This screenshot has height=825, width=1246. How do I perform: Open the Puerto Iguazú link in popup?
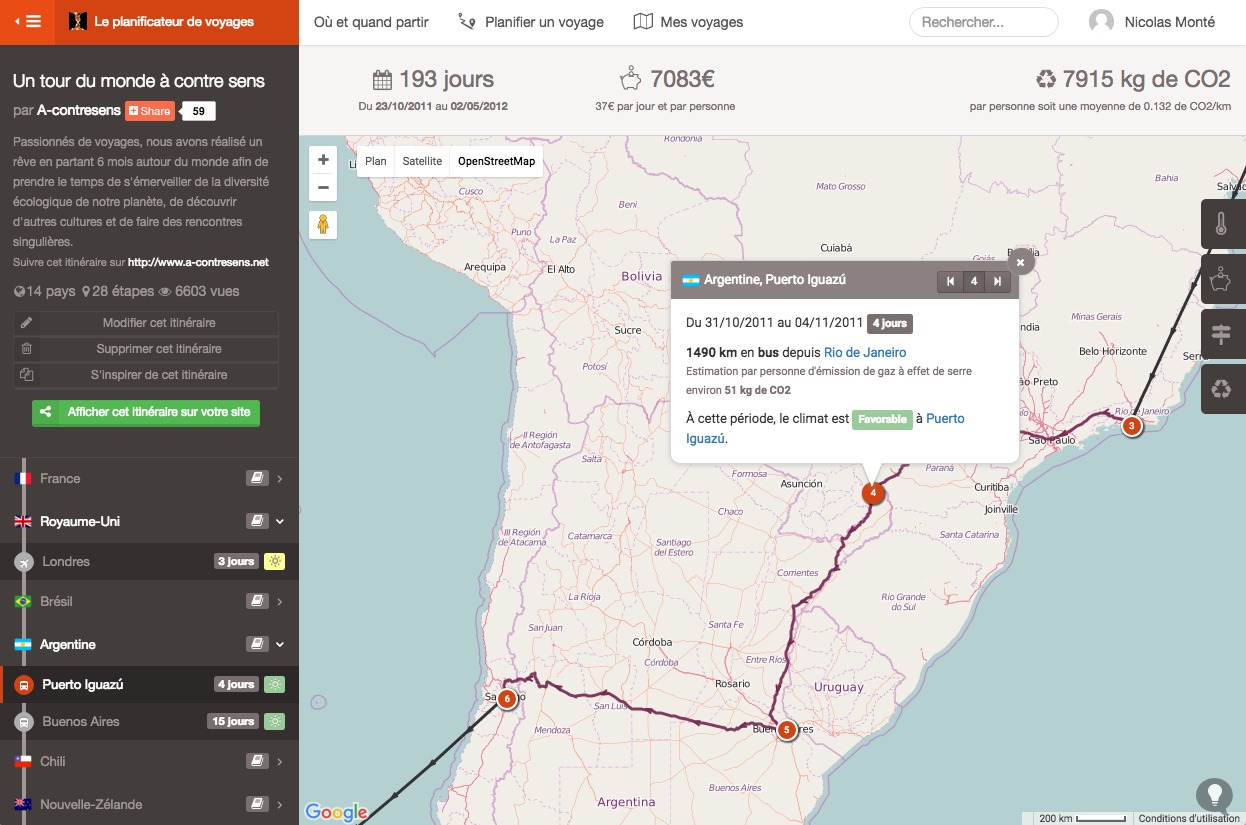click(825, 428)
